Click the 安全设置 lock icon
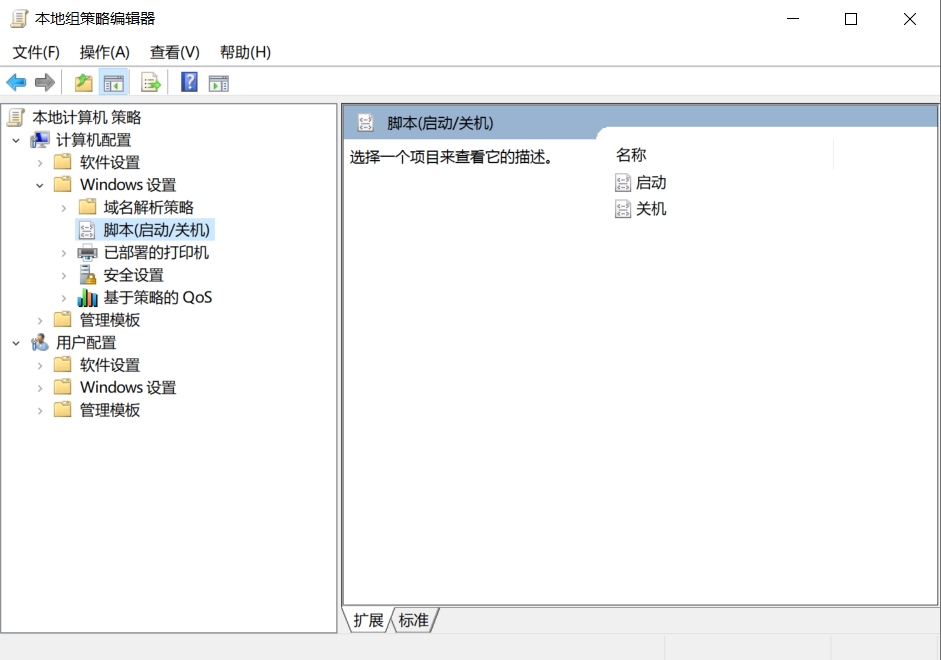The width and height of the screenshot is (941, 660). coord(88,275)
